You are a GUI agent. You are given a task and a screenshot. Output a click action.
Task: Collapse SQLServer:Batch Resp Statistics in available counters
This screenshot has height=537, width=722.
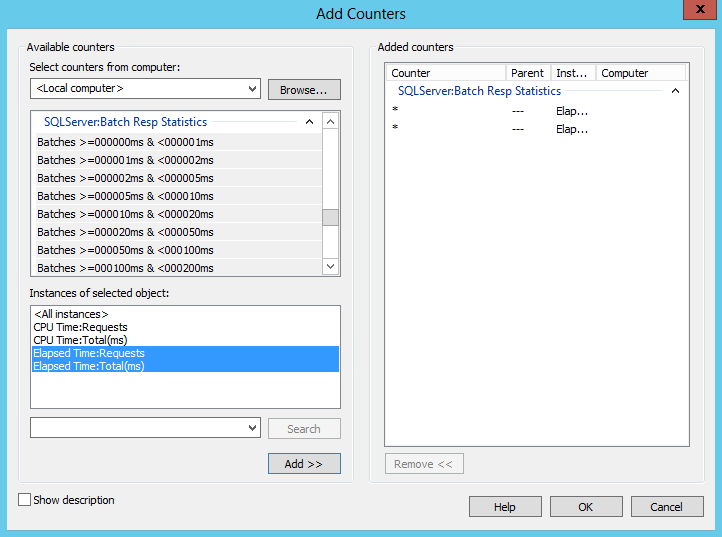click(x=309, y=122)
